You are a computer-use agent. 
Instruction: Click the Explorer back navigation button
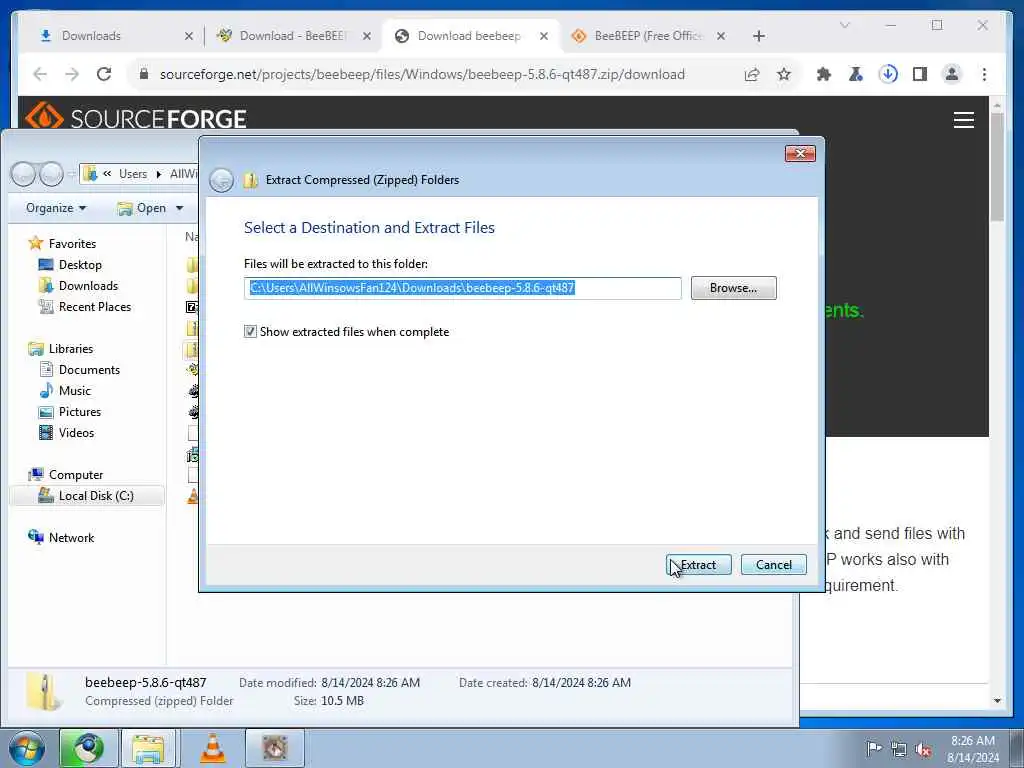(x=23, y=174)
